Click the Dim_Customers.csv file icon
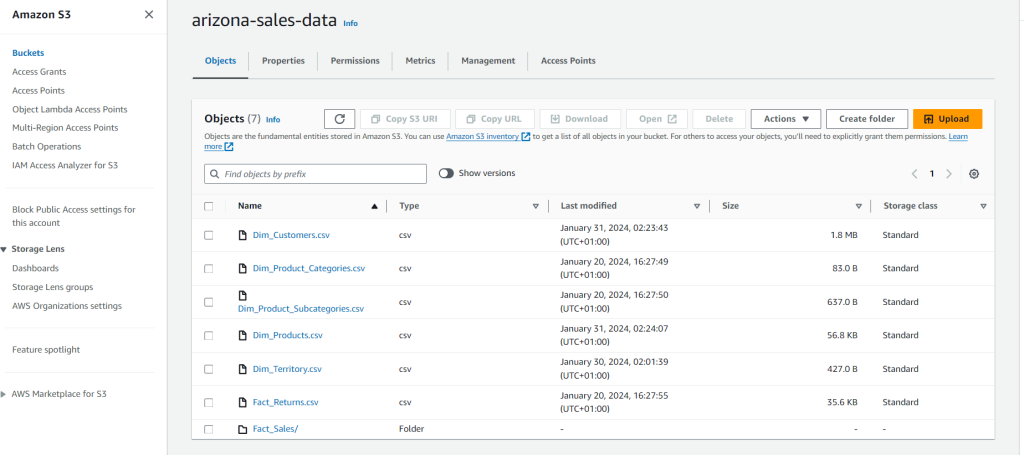The image size is (1024, 455). [242, 235]
